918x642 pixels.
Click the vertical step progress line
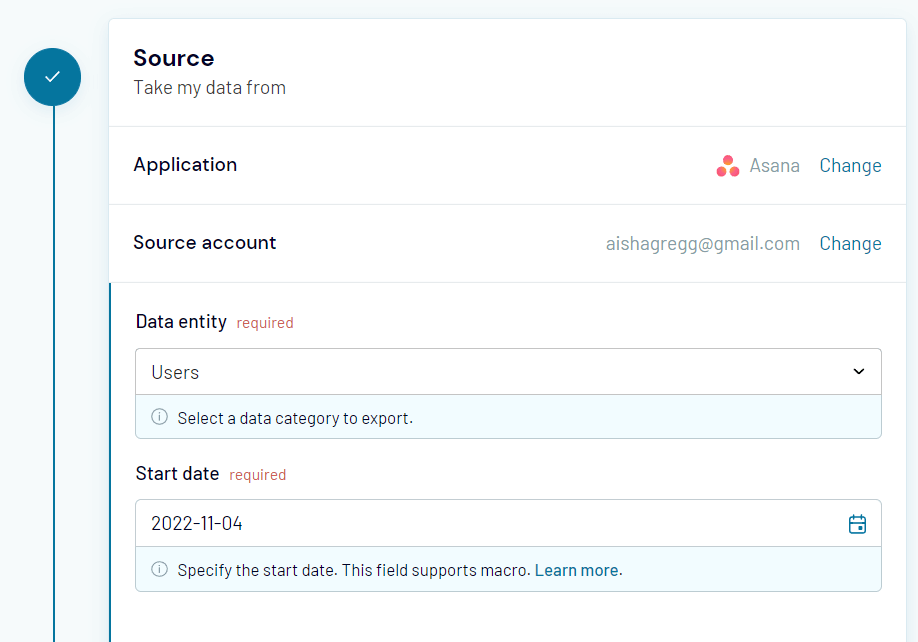[x=52, y=400]
